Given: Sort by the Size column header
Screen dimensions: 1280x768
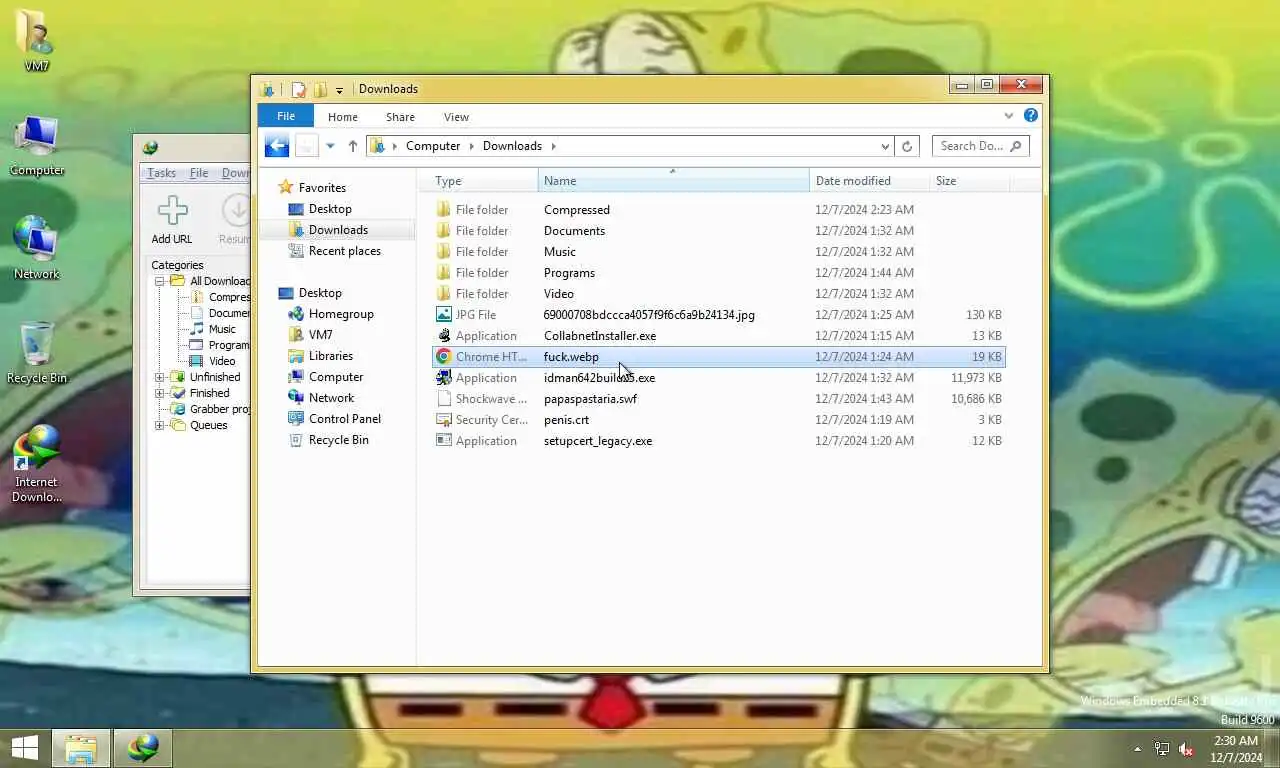Looking at the screenshot, I should tap(969, 181).
